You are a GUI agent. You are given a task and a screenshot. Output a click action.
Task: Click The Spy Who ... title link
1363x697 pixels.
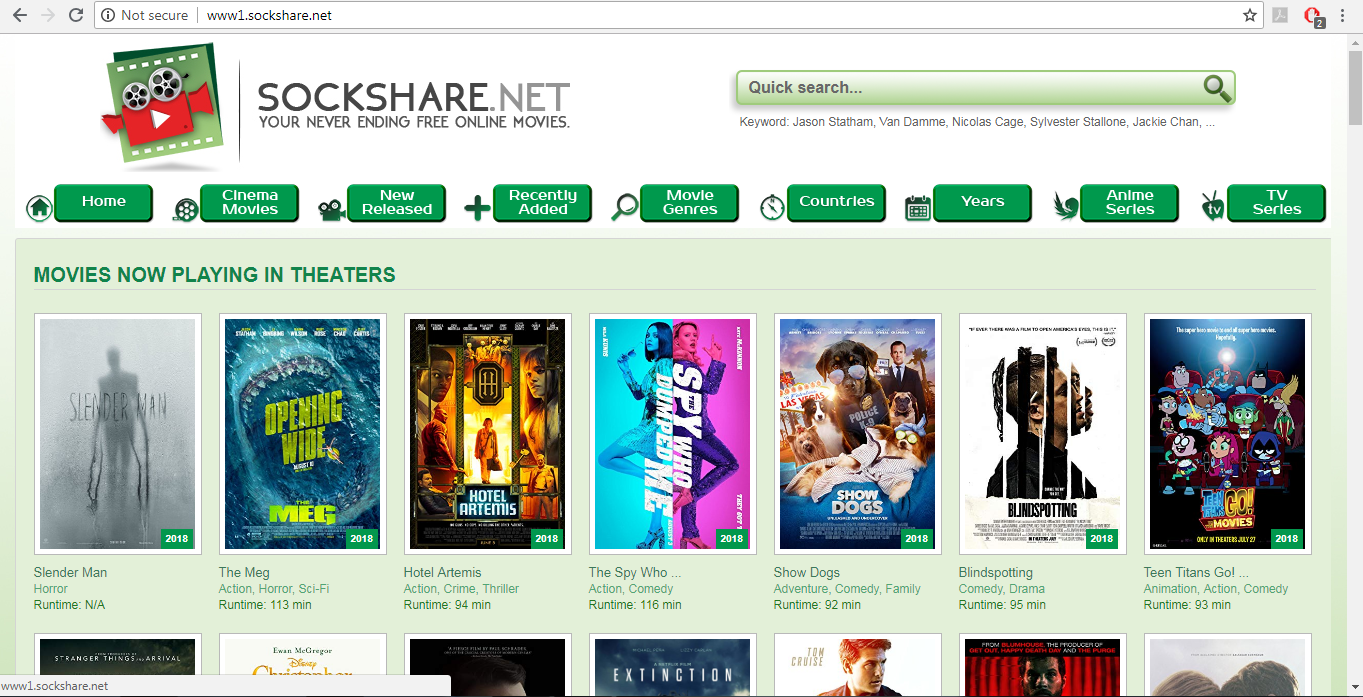(x=635, y=572)
